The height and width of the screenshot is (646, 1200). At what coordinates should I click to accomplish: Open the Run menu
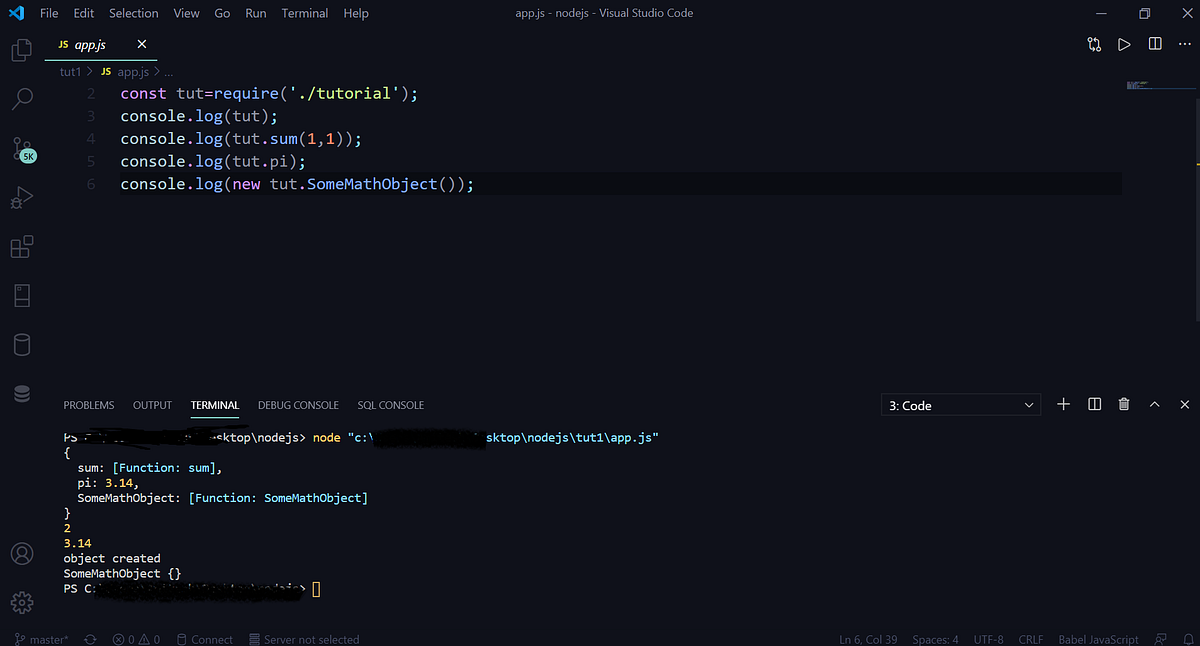255,13
